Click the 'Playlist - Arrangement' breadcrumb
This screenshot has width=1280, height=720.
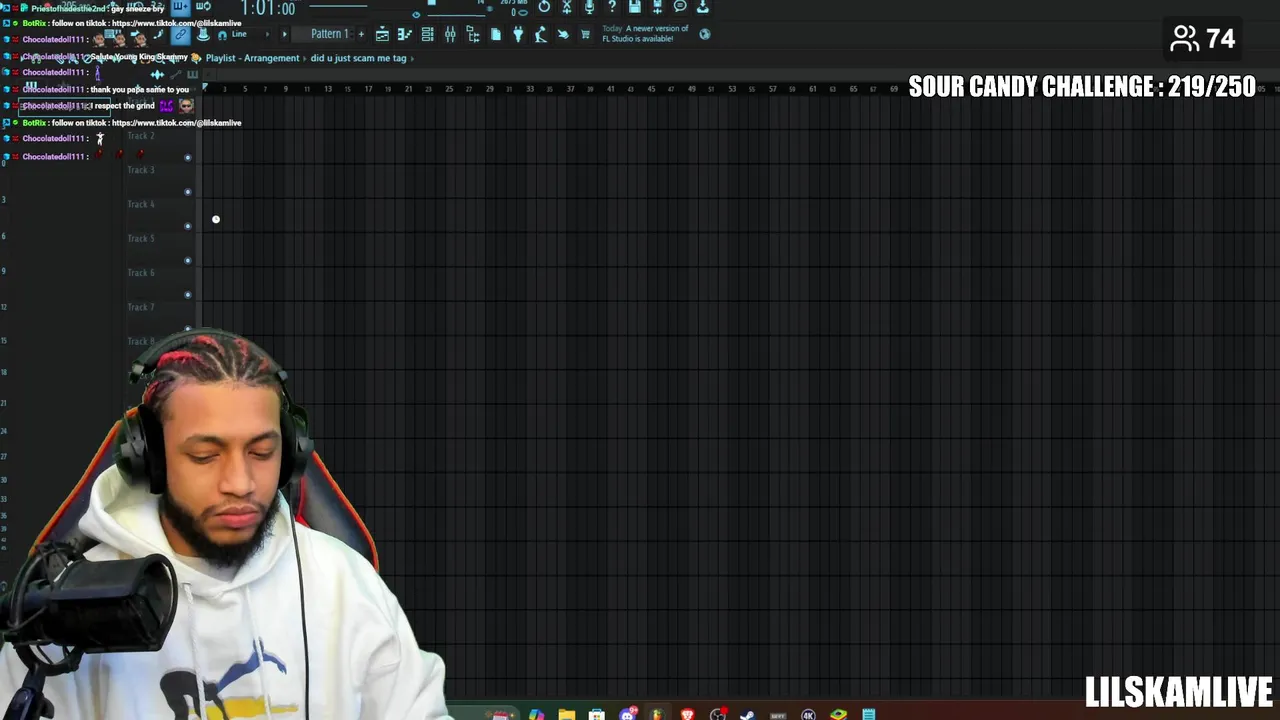(252, 58)
